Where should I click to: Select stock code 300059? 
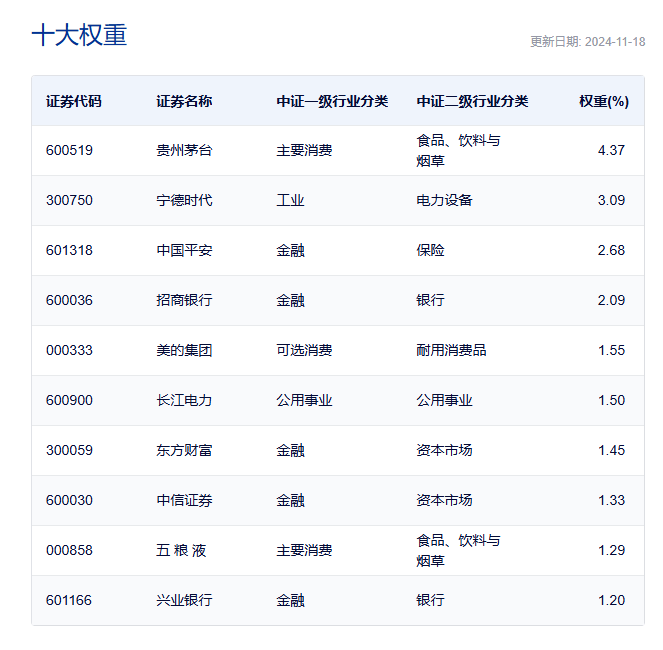click(x=69, y=450)
